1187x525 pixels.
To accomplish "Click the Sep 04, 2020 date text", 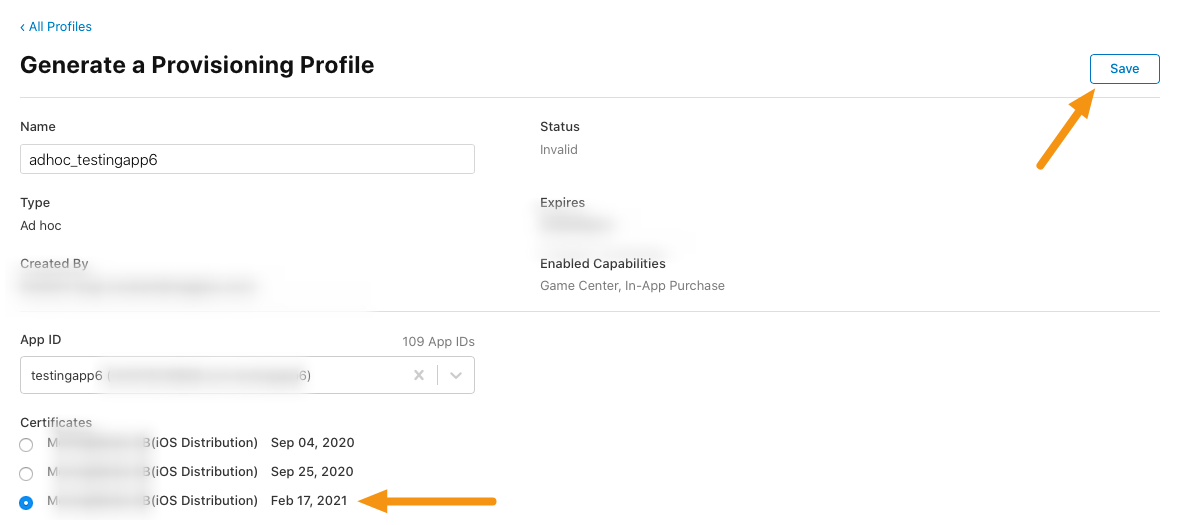I will [x=312, y=443].
